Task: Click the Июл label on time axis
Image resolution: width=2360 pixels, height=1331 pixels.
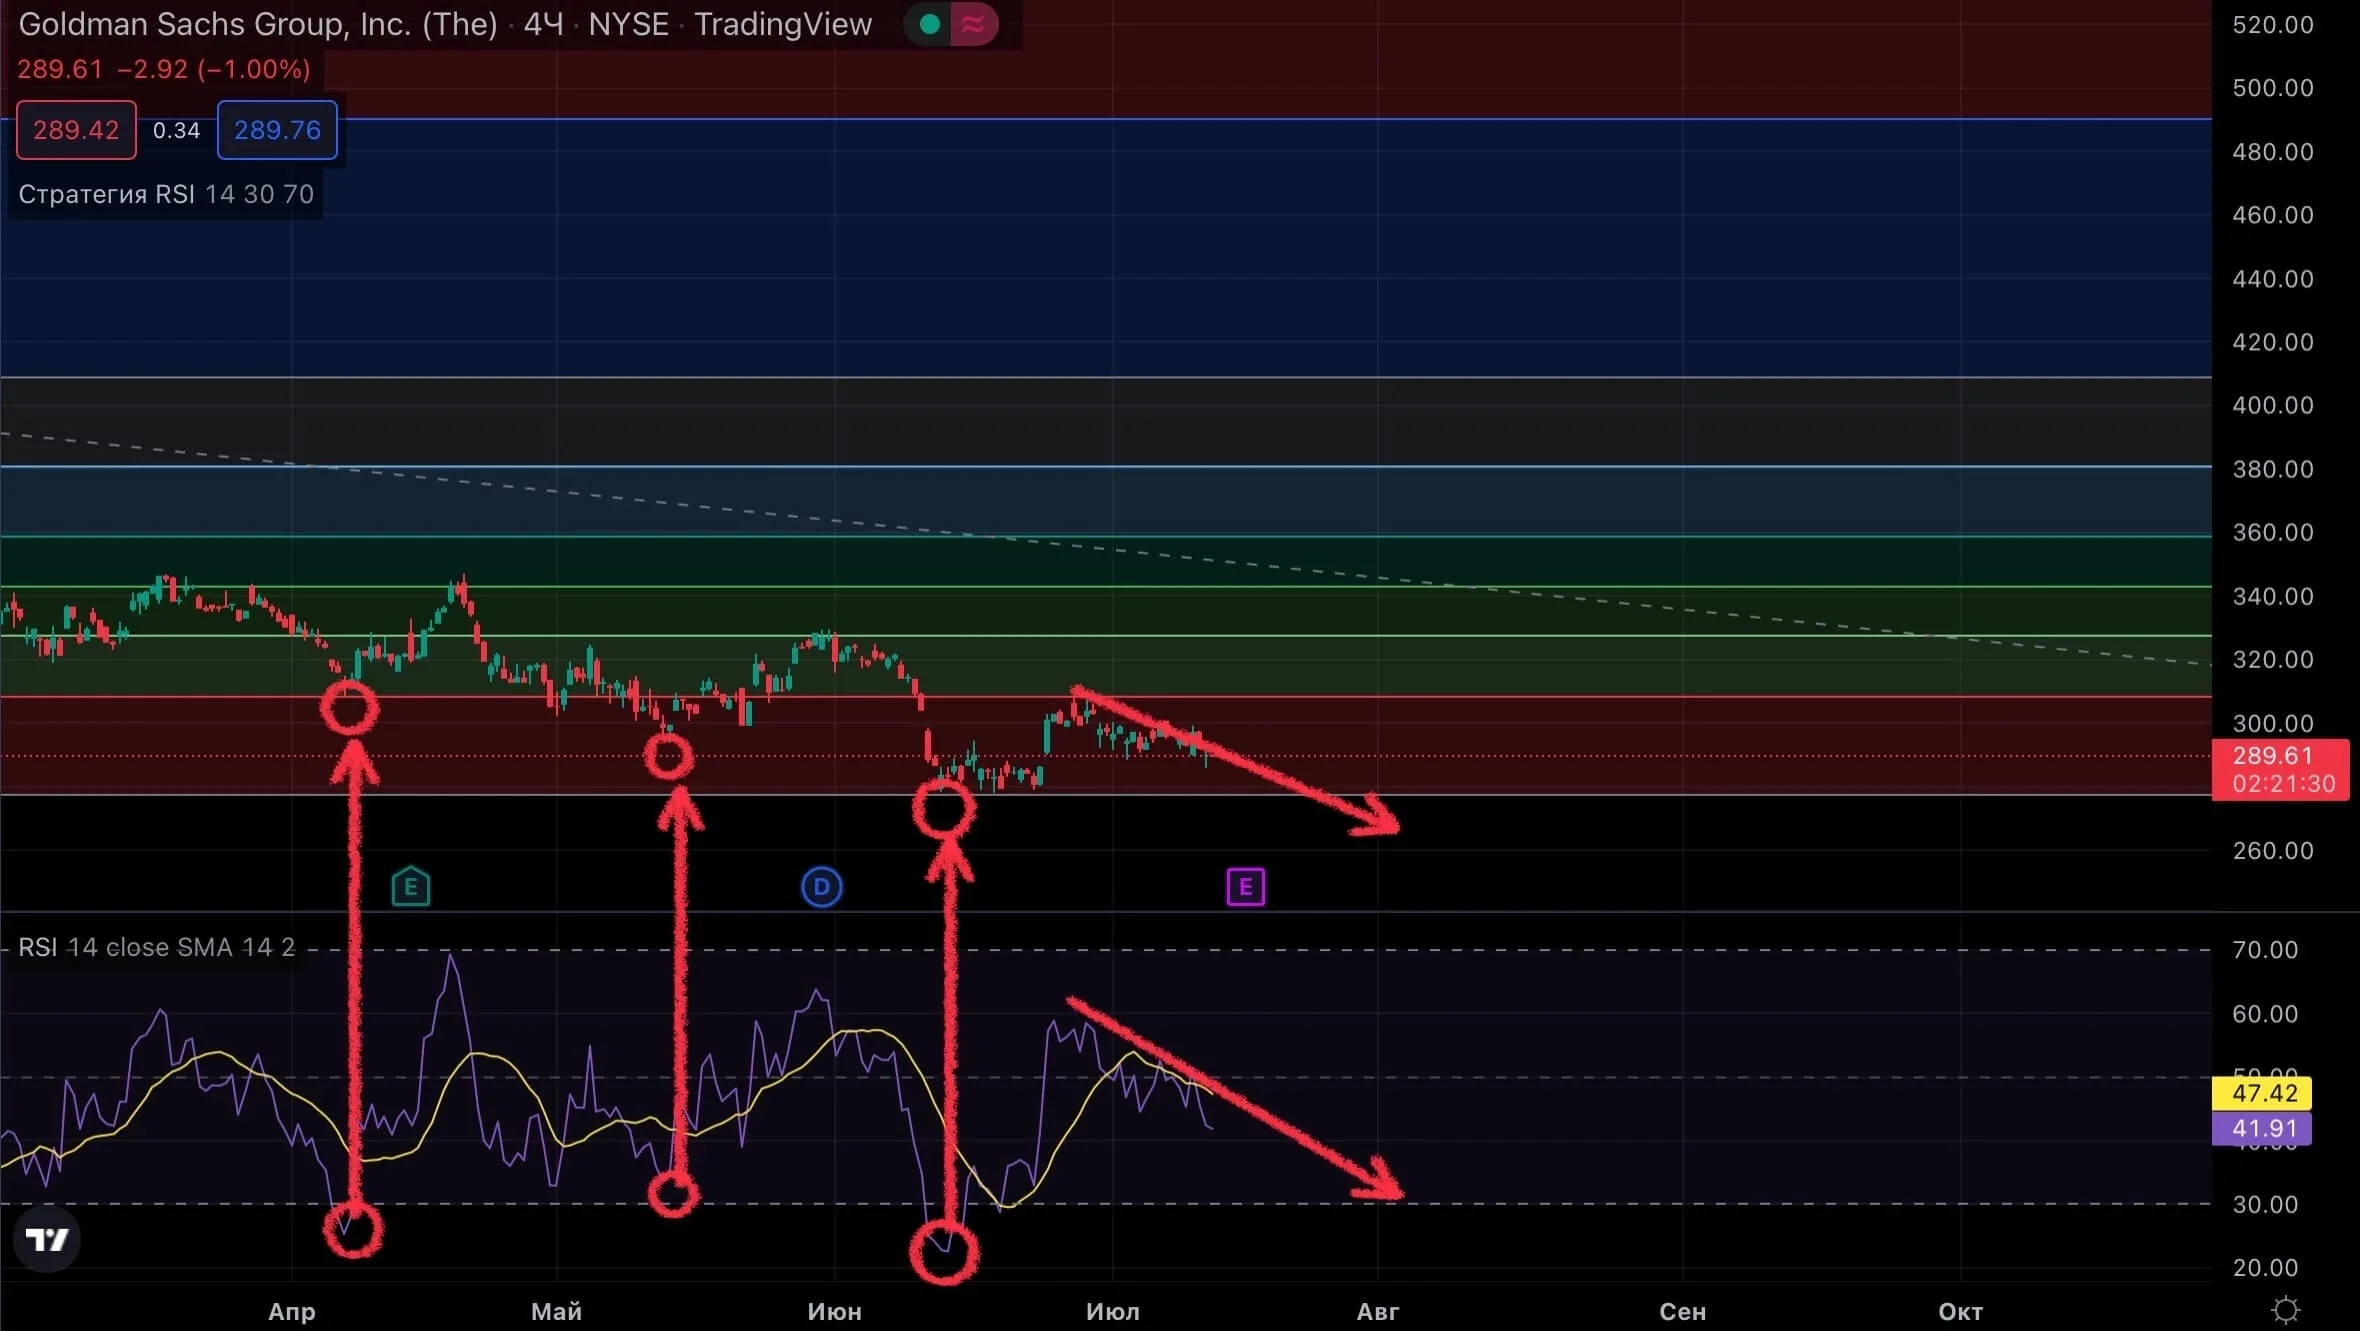Action: (1113, 1311)
